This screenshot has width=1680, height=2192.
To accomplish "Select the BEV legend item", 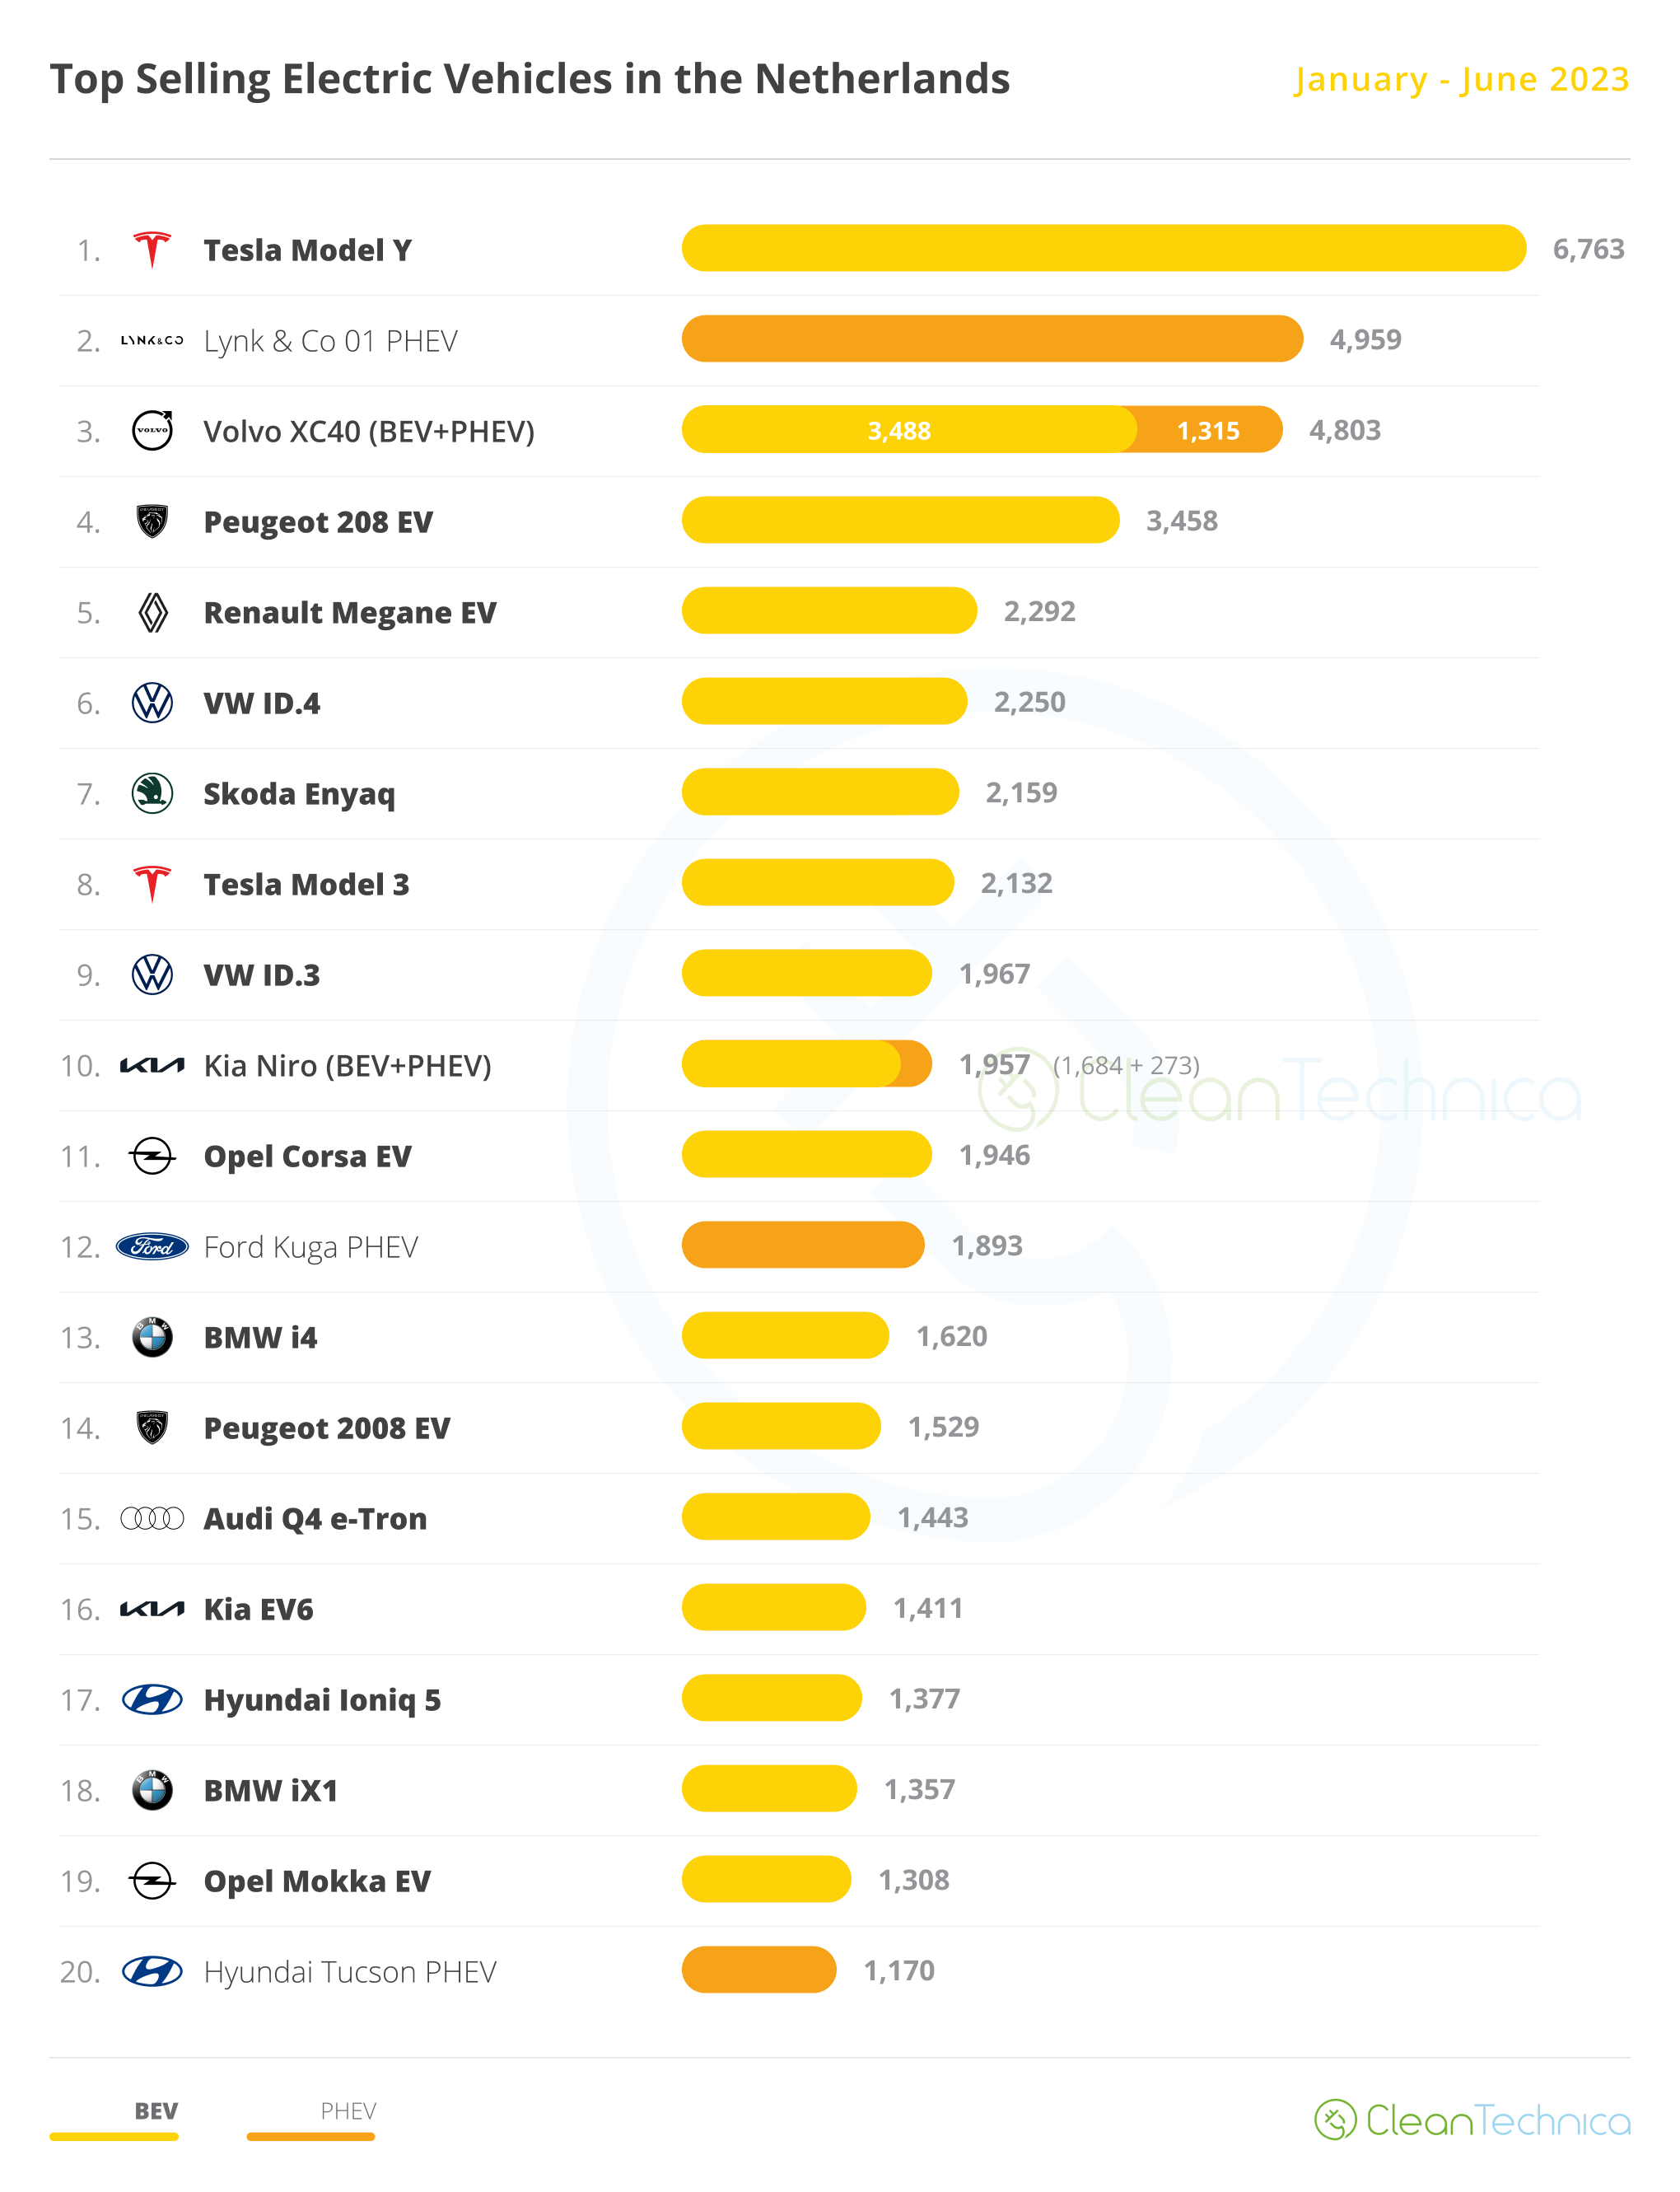I will pos(156,2110).
